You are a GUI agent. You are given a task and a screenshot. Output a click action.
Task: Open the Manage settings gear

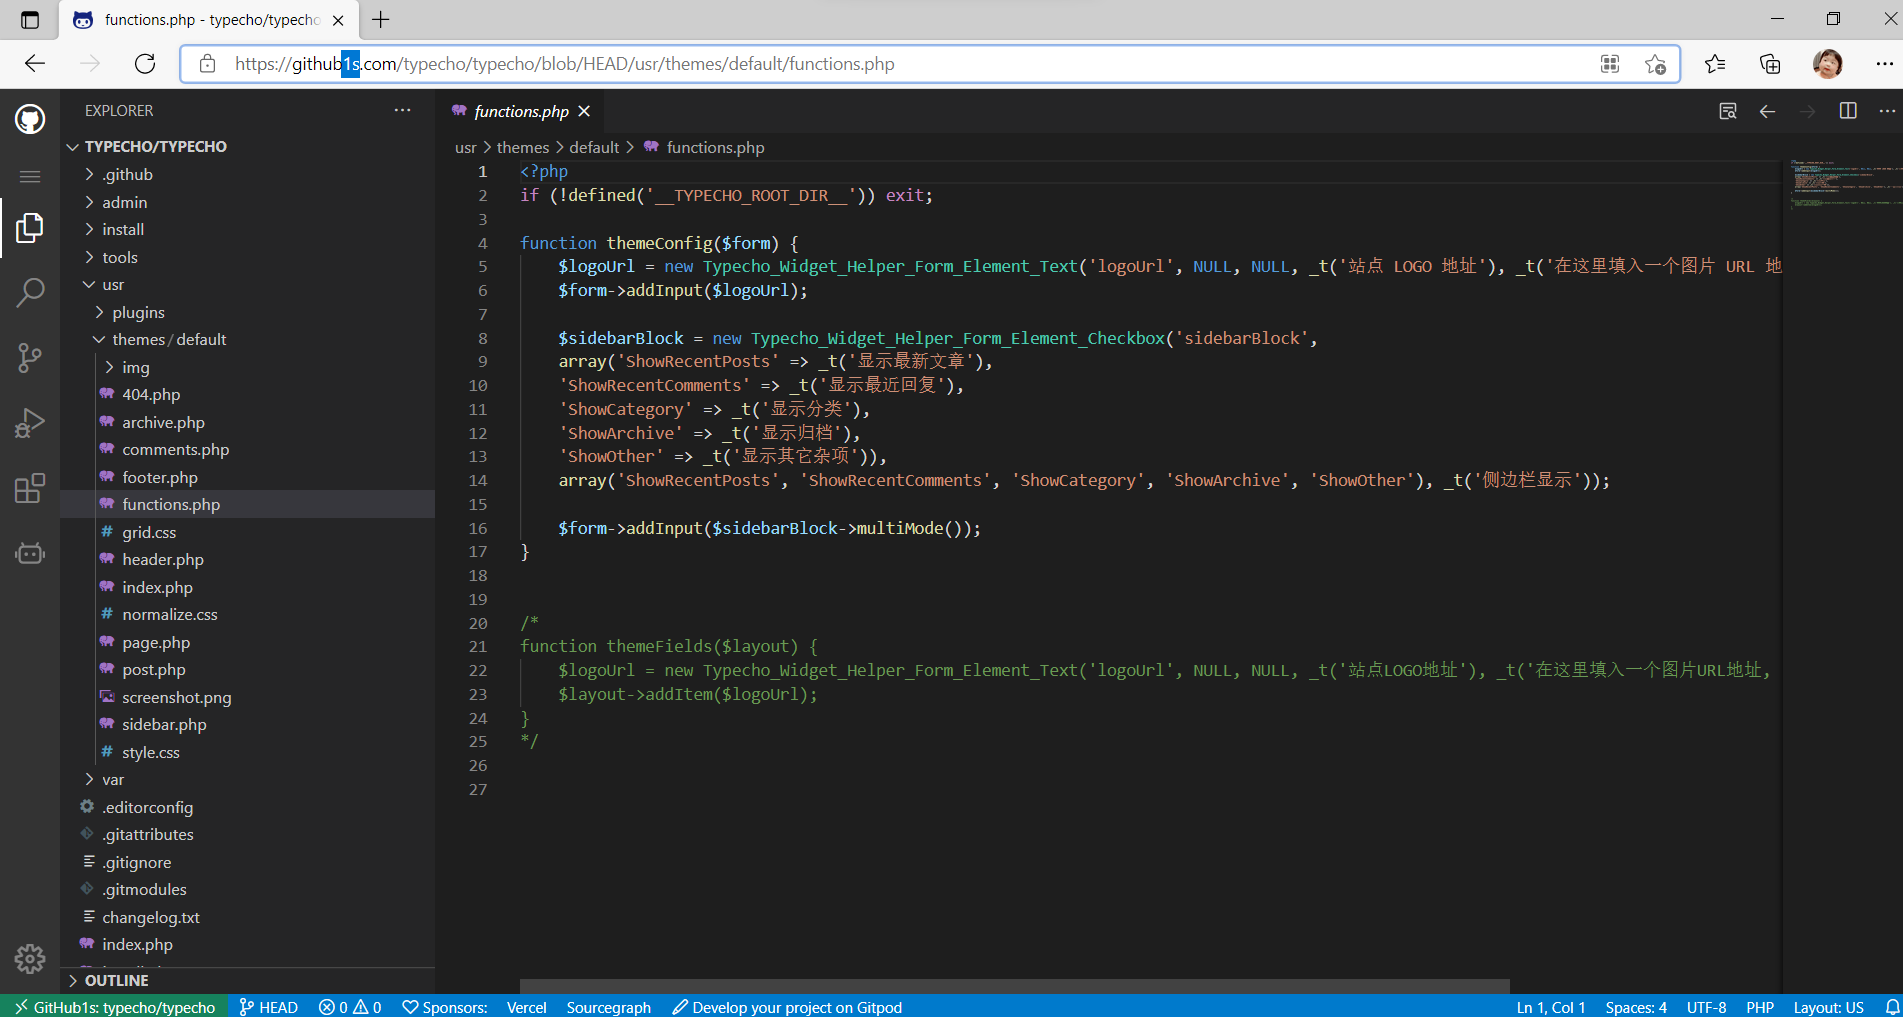(30, 959)
